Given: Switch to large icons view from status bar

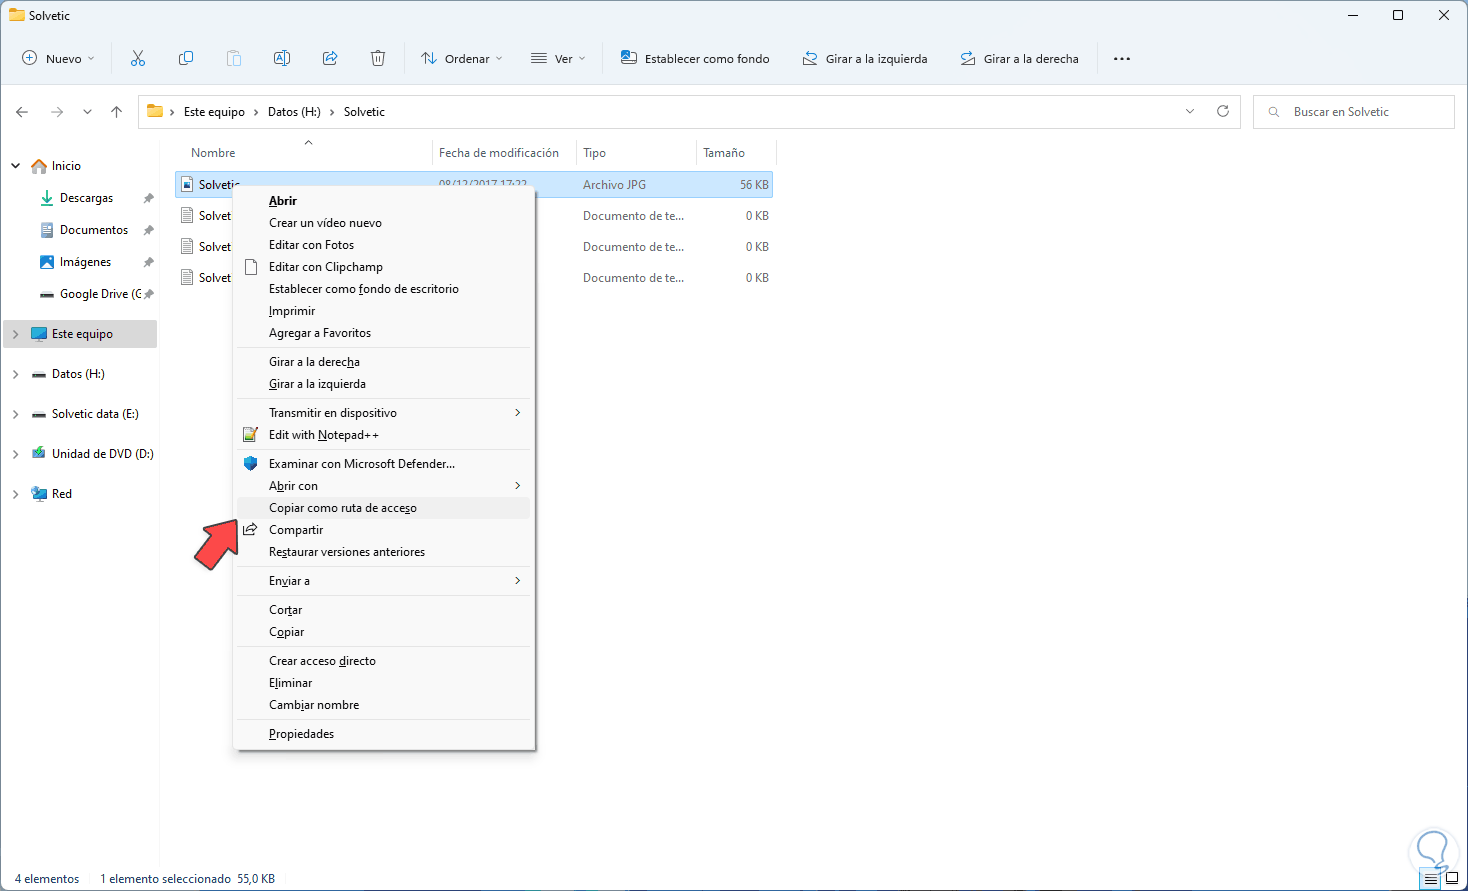Looking at the screenshot, I should (1452, 879).
